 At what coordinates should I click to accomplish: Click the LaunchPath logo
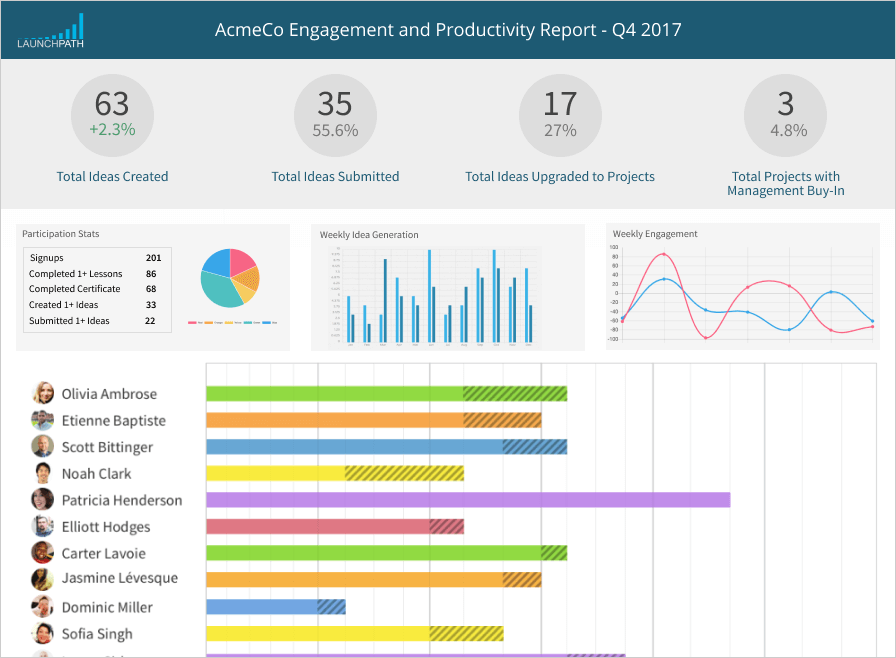point(50,31)
